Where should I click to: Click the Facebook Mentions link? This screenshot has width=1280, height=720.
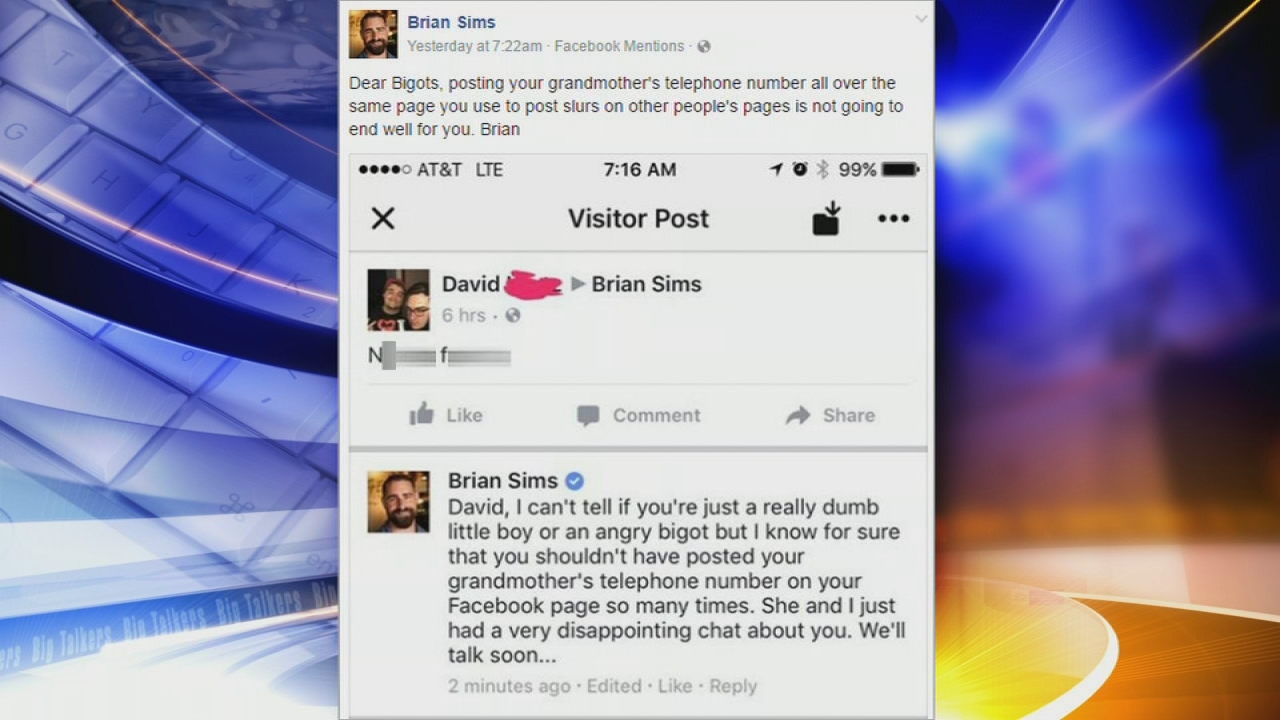(619, 47)
